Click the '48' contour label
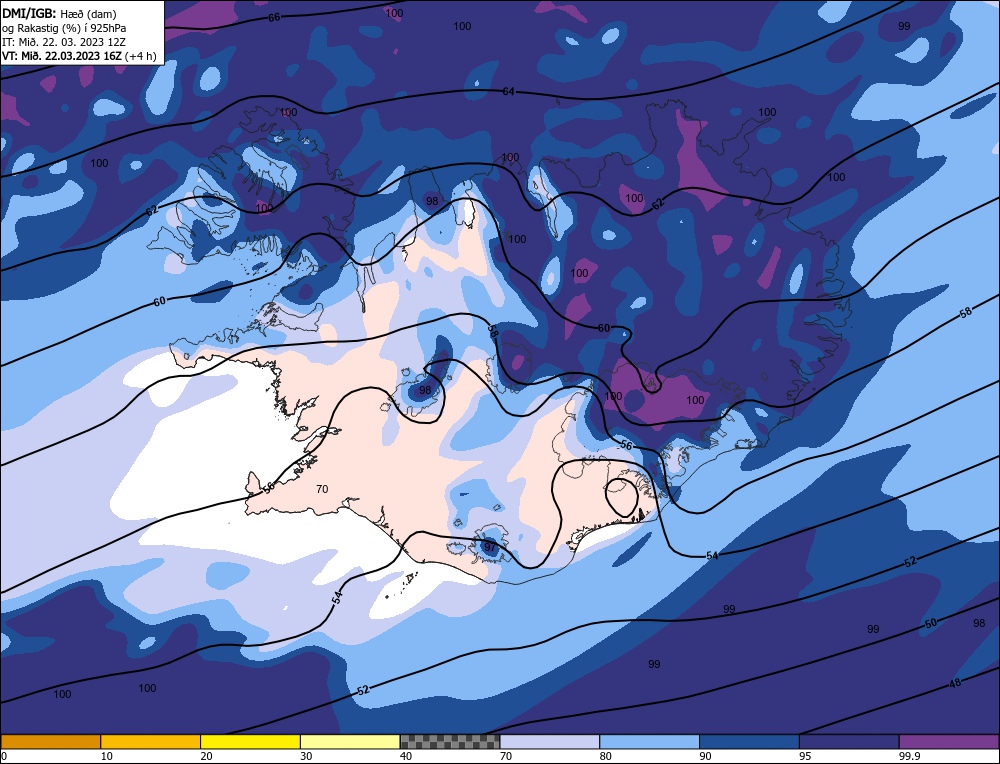The image size is (1000, 764). (x=955, y=683)
